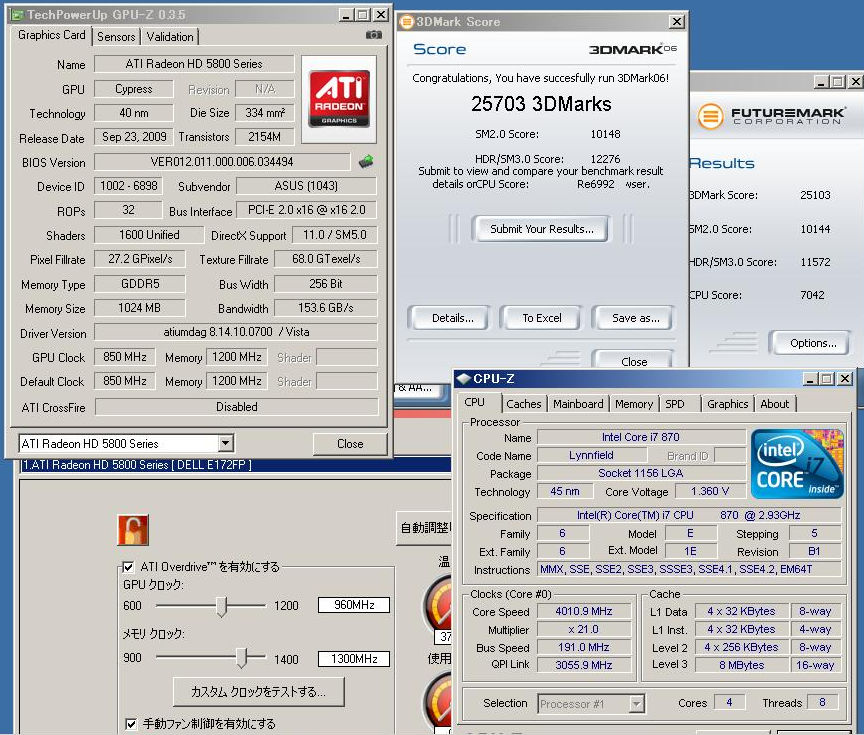Toggle the ATI Overdrive enable checkbox
Screen dimensions: 864x735
tap(129, 567)
